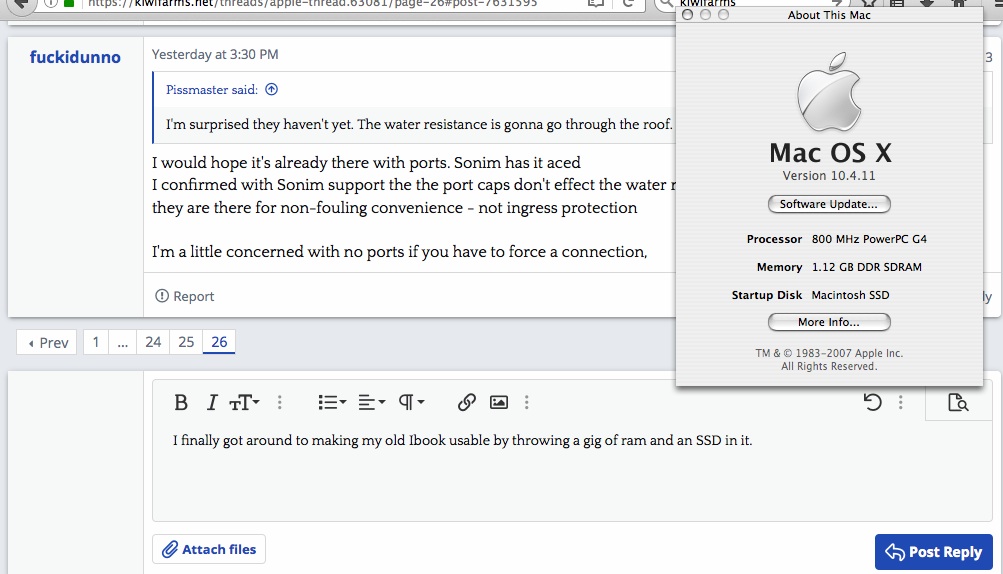This screenshot has height=574, width=1003.
Task: Open the more text options menu next to font size
Action: (x=280, y=403)
